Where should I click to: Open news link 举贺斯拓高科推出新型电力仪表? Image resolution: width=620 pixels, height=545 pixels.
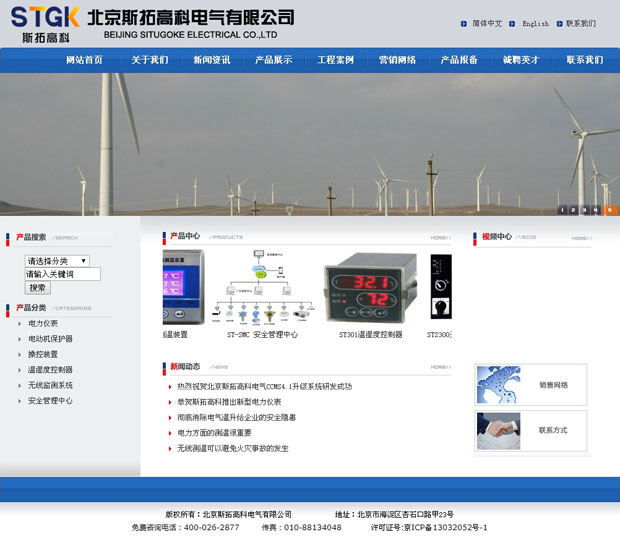point(229,402)
